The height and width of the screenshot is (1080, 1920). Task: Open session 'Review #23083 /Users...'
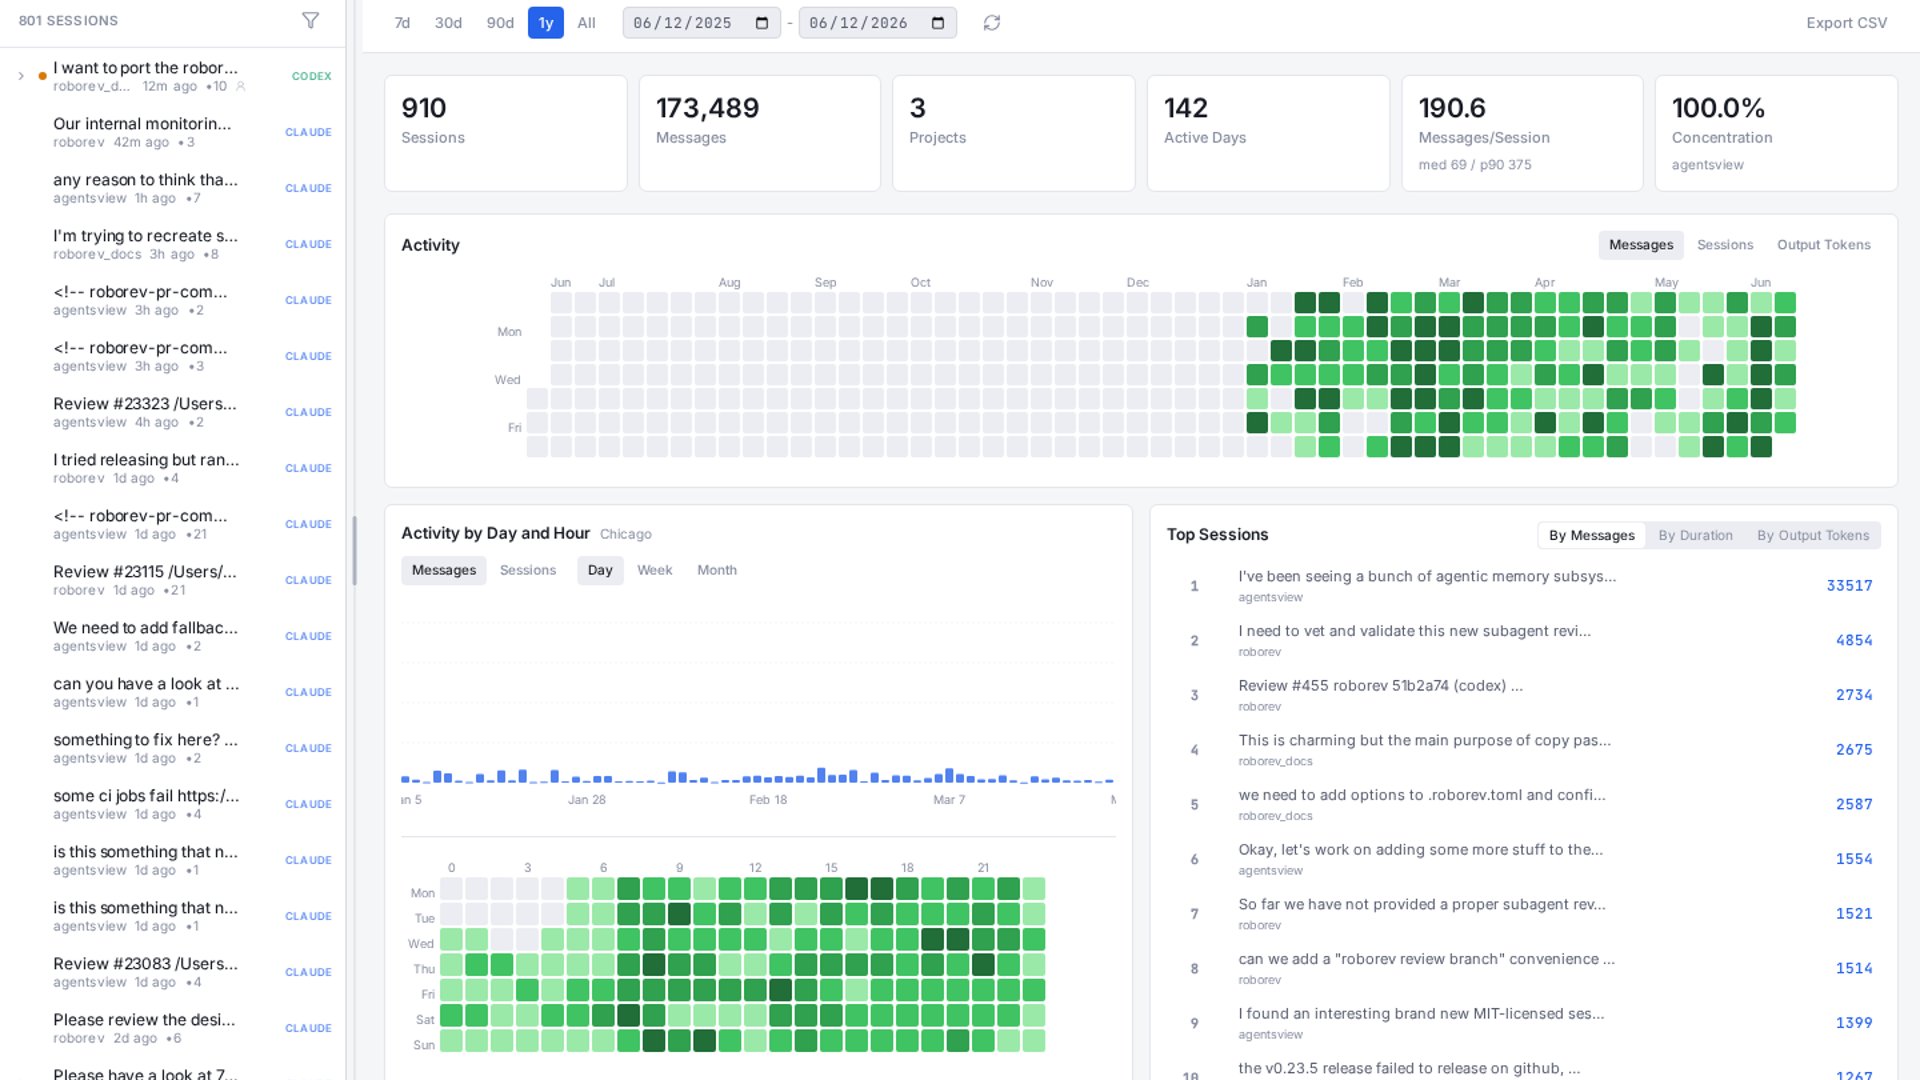pyautogui.click(x=173, y=972)
